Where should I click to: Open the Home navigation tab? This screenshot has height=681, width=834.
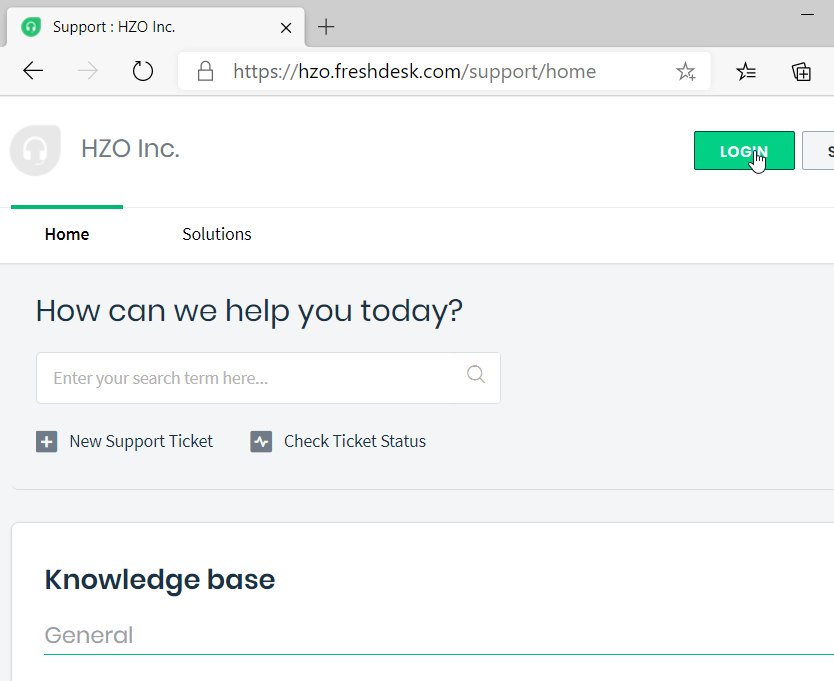[x=67, y=234]
